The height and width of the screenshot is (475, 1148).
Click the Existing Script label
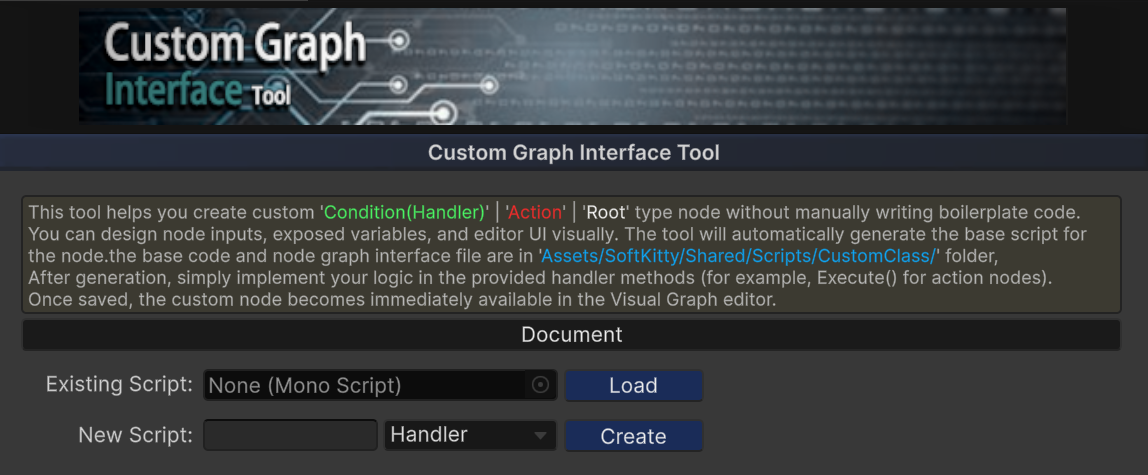pyautogui.click(x=119, y=385)
